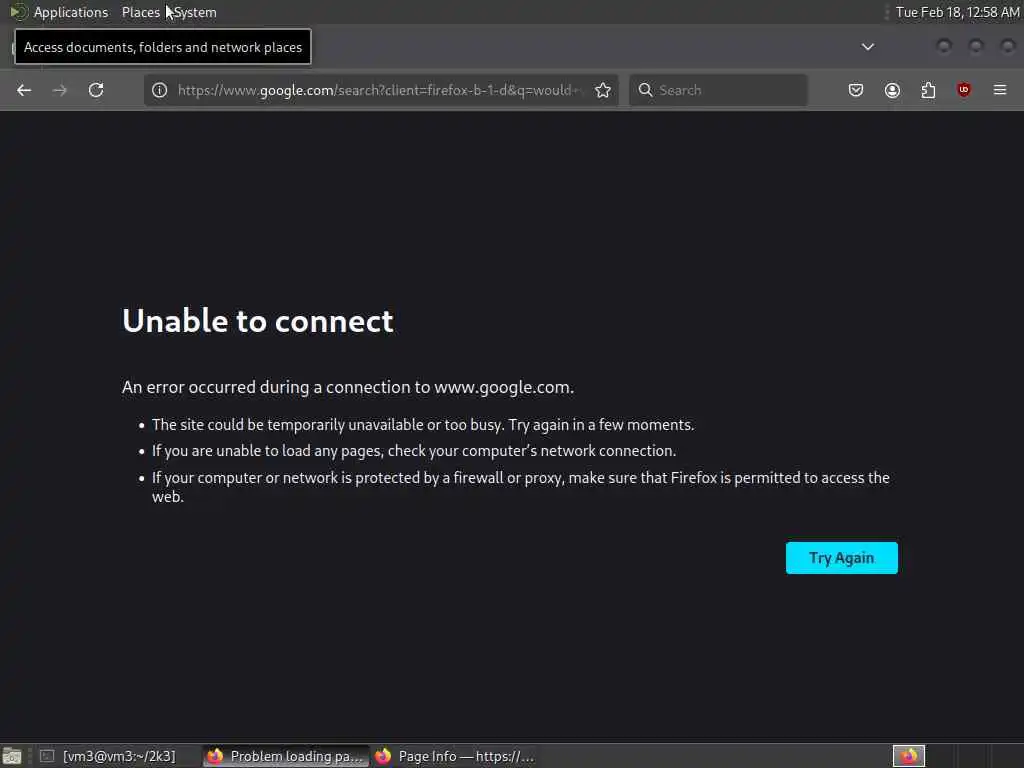Reload the current page

point(96,90)
